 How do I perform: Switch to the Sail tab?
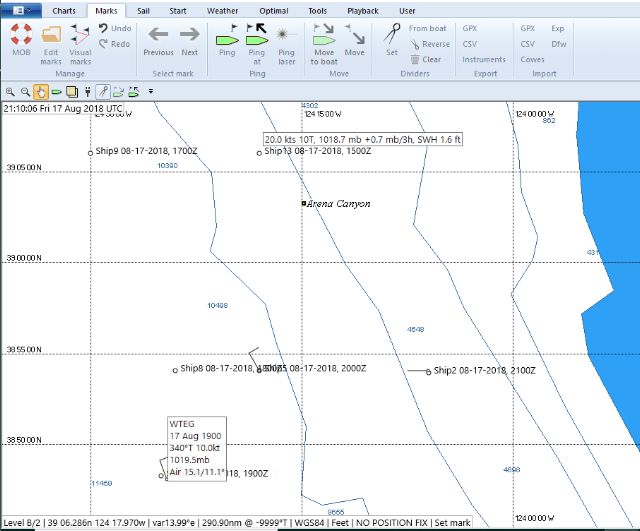(143, 11)
